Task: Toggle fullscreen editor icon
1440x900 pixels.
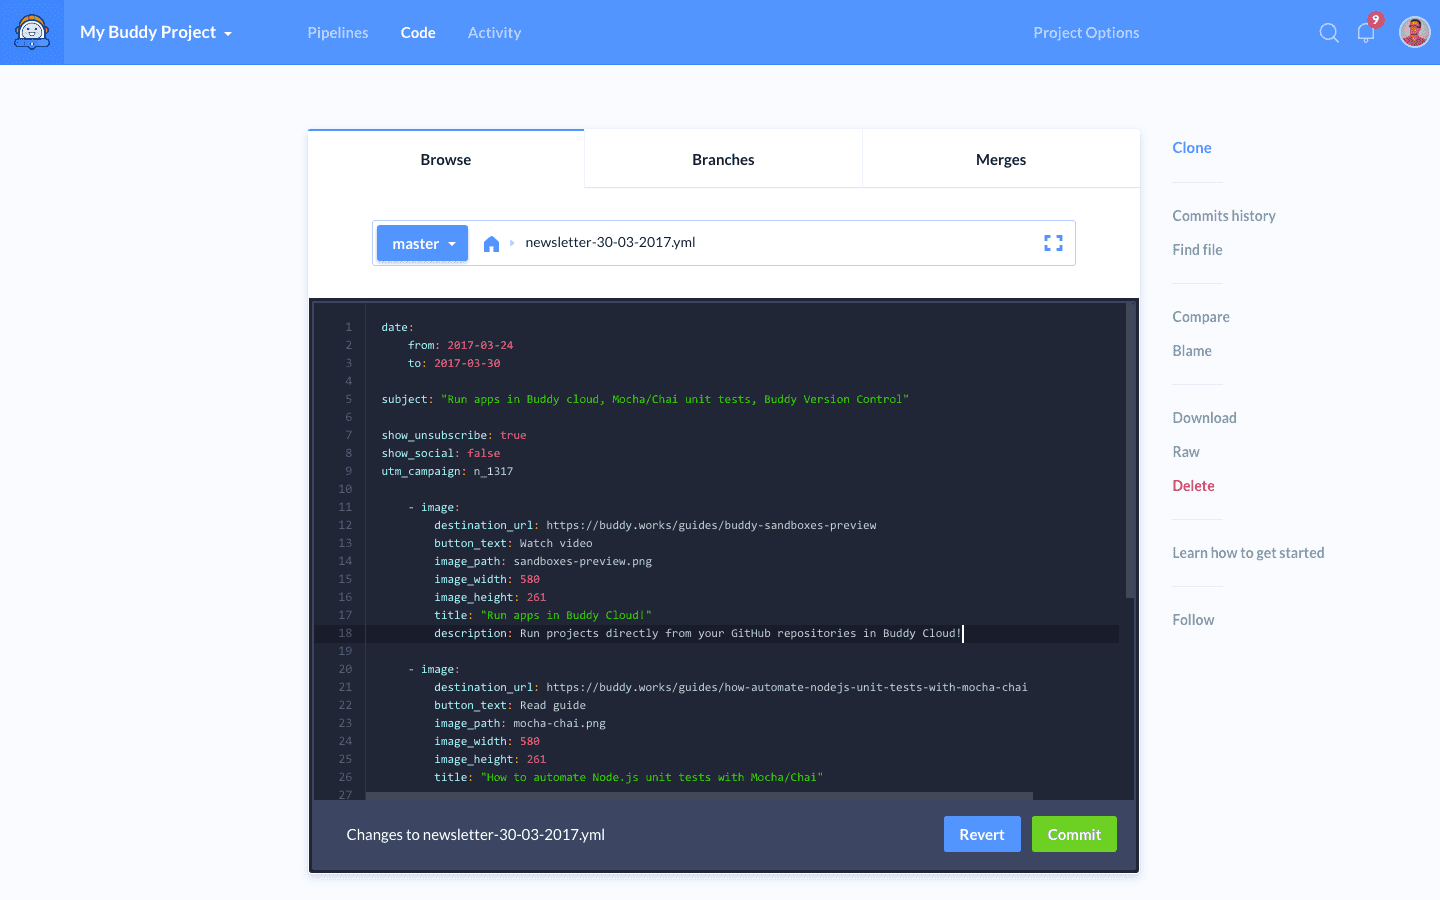Action: coord(1053,243)
